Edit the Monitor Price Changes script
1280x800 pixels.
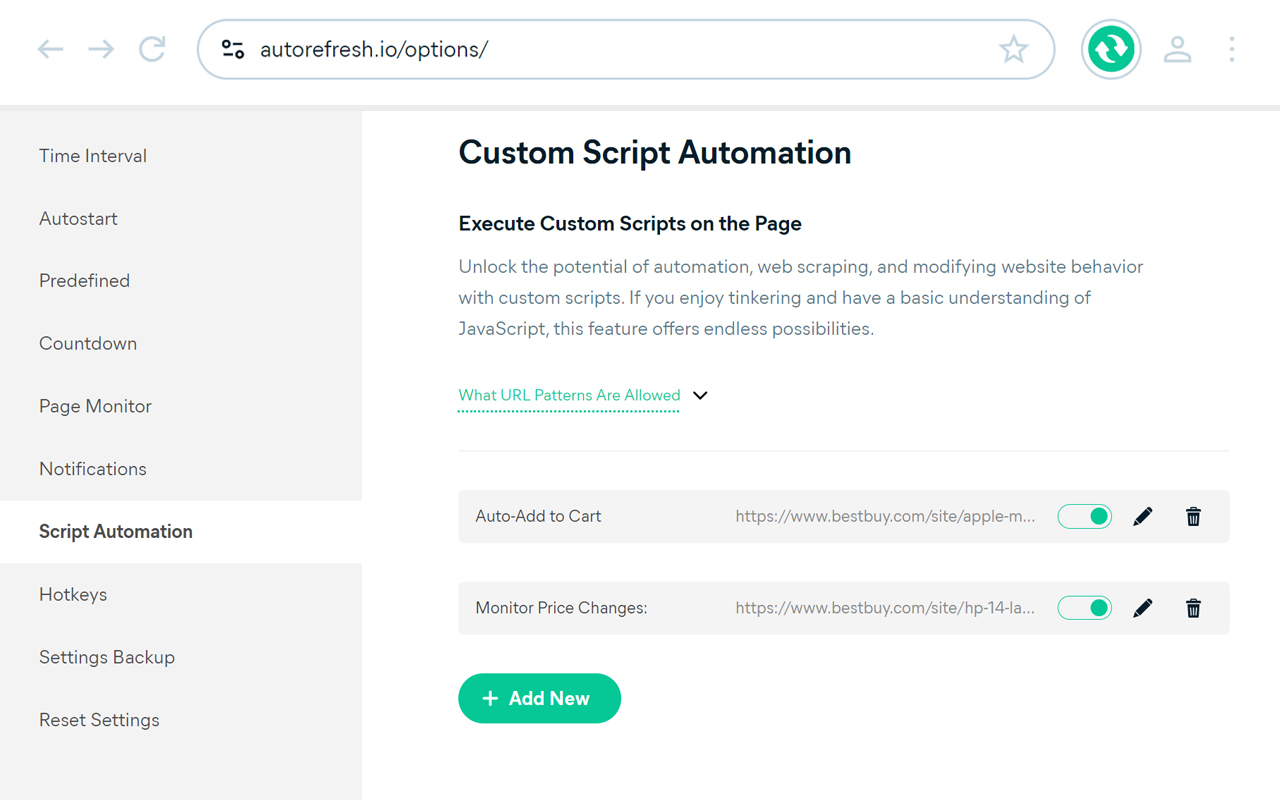click(1142, 608)
